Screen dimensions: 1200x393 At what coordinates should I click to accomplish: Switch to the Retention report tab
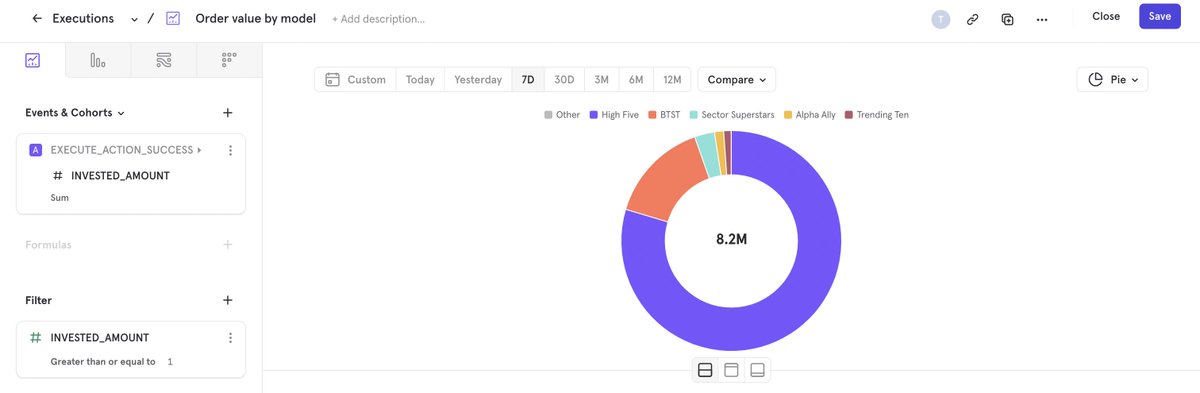tap(229, 60)
